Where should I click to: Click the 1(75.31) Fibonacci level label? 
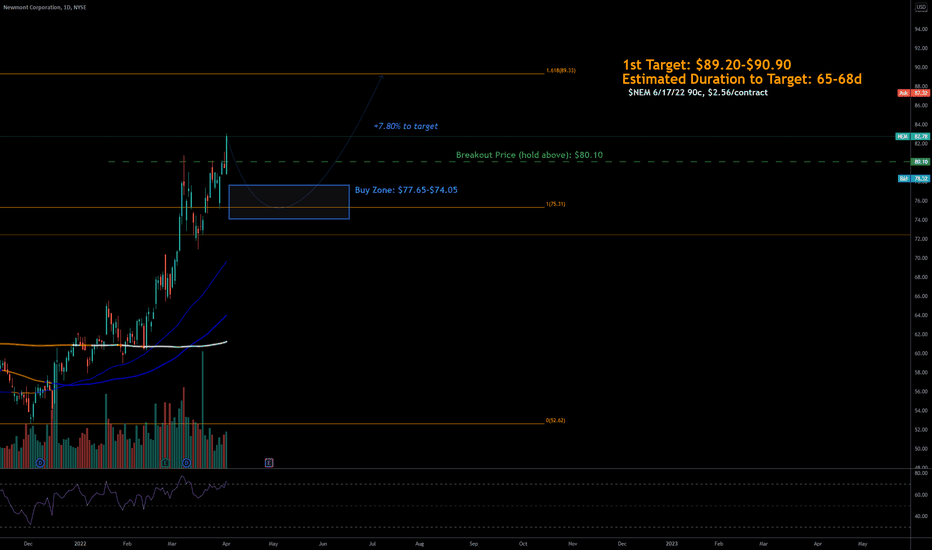[555, 204]
